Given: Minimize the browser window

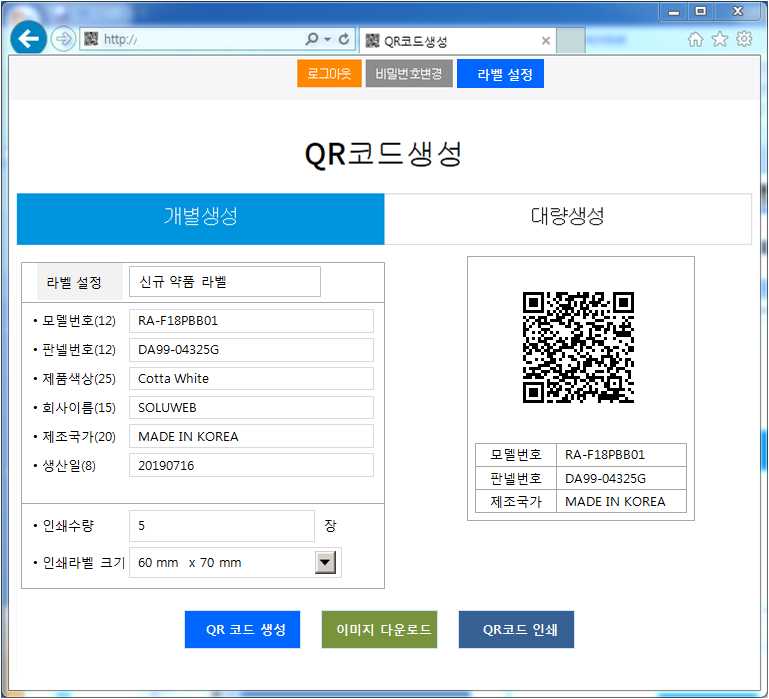Looking at the screenshot, I should click(x=674, y=12).
